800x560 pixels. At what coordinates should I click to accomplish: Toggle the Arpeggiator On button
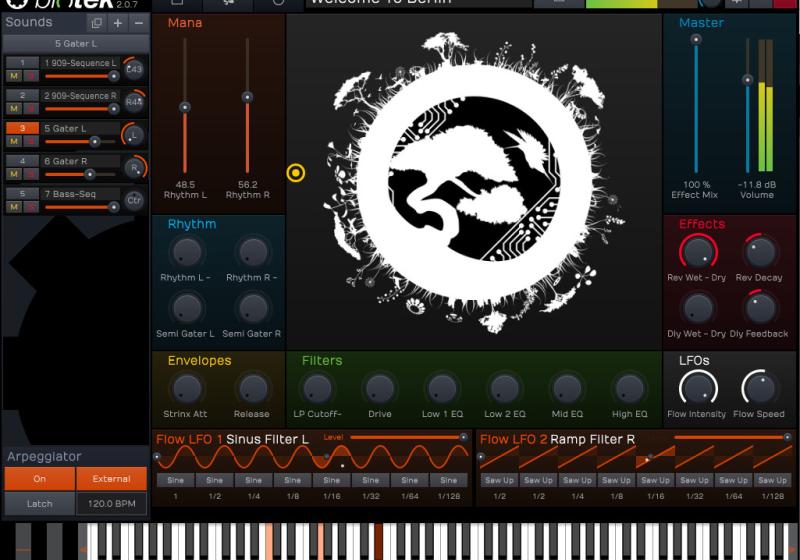pos(39,479)
